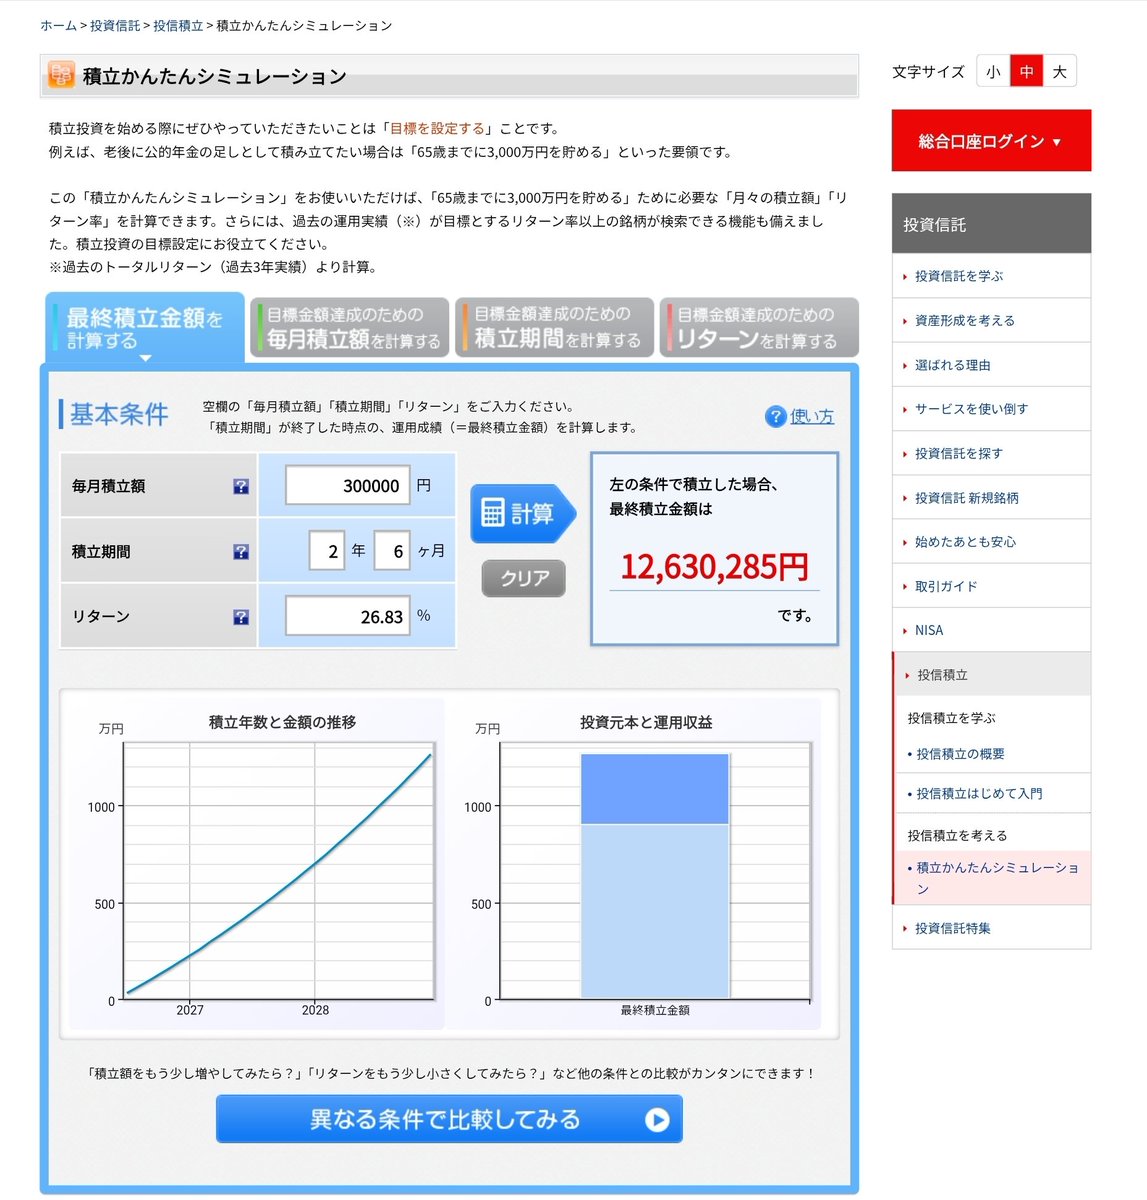Set font size to 小
This screenshot has height=1200, width=1147.
click(993, 72)
